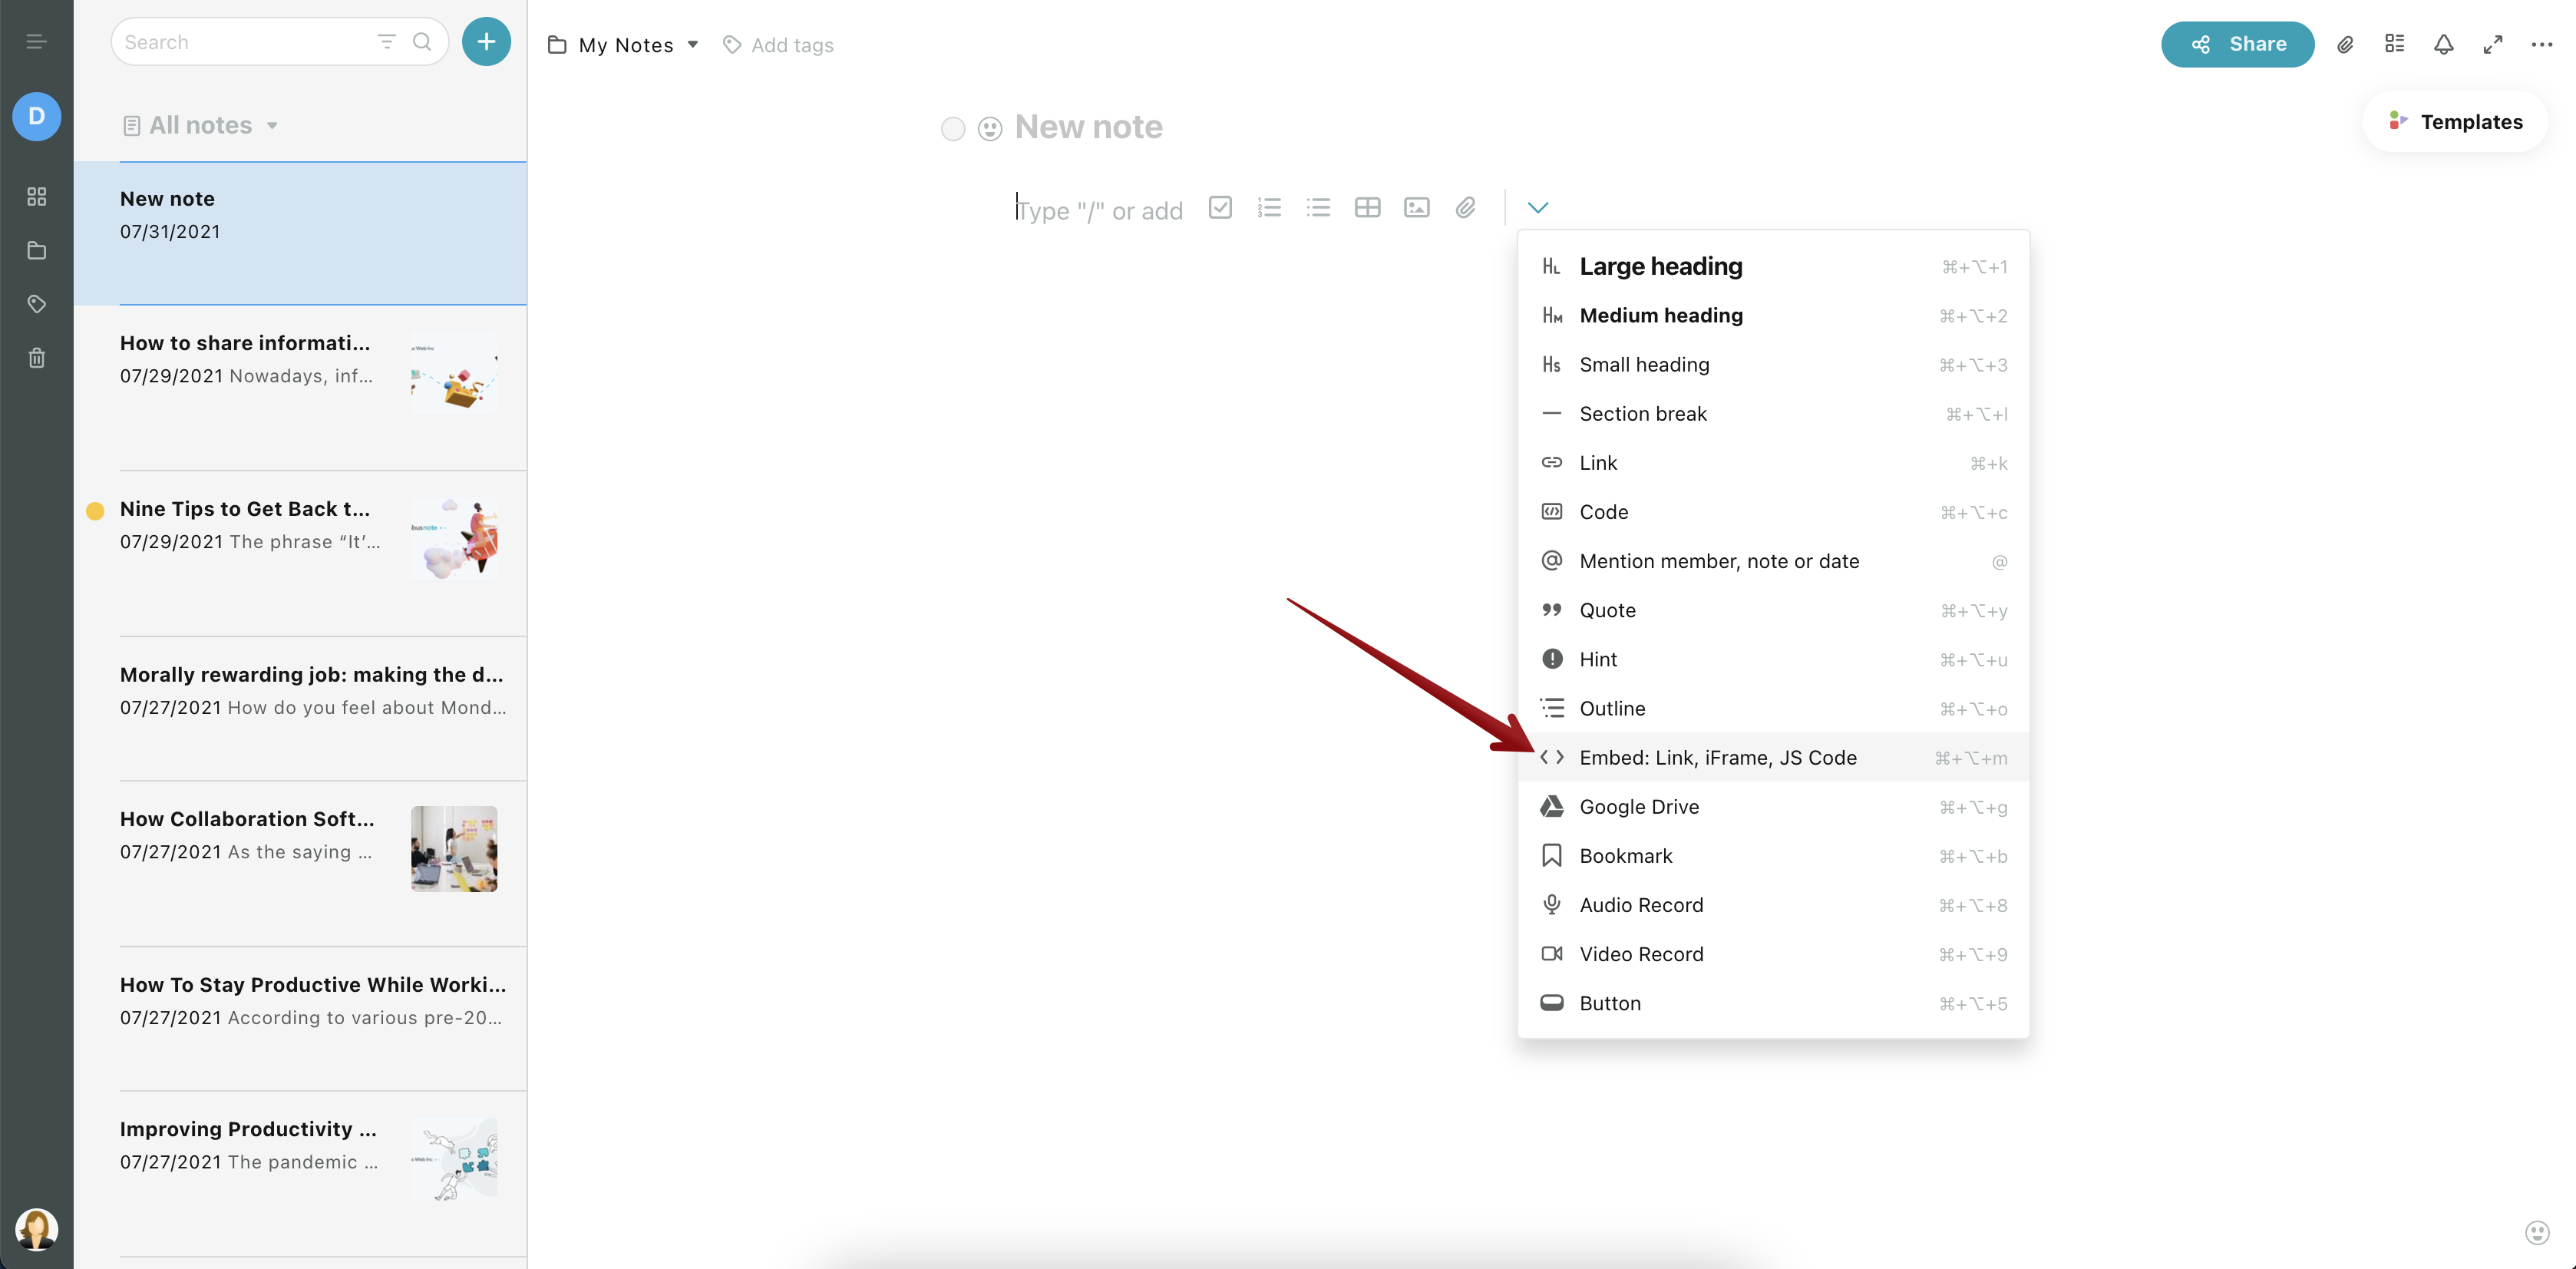This screenshot has width=2576, height=1269.
Task: Select the Audio Record icon
Action: click(1549, 904)
